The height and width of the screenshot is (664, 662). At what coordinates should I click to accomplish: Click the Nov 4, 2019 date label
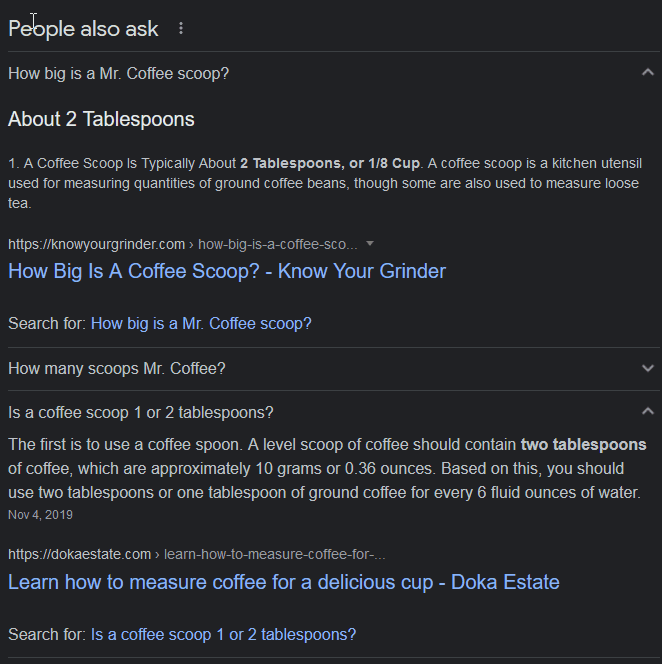pos(40,515)
